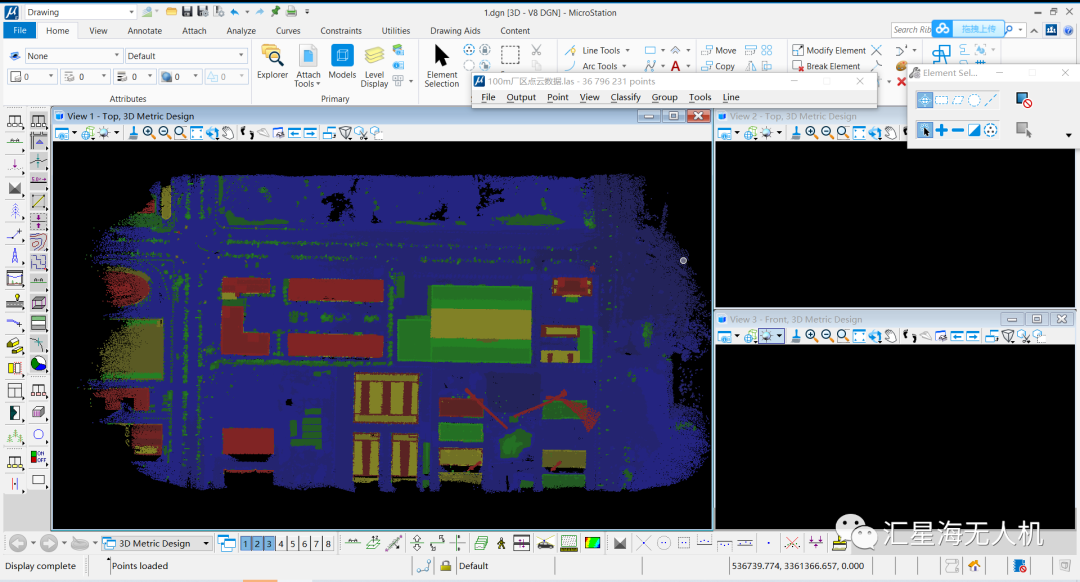1080x582 pixels.
Task: Click the Models icon in the ribbon
Action: (342, 63)
